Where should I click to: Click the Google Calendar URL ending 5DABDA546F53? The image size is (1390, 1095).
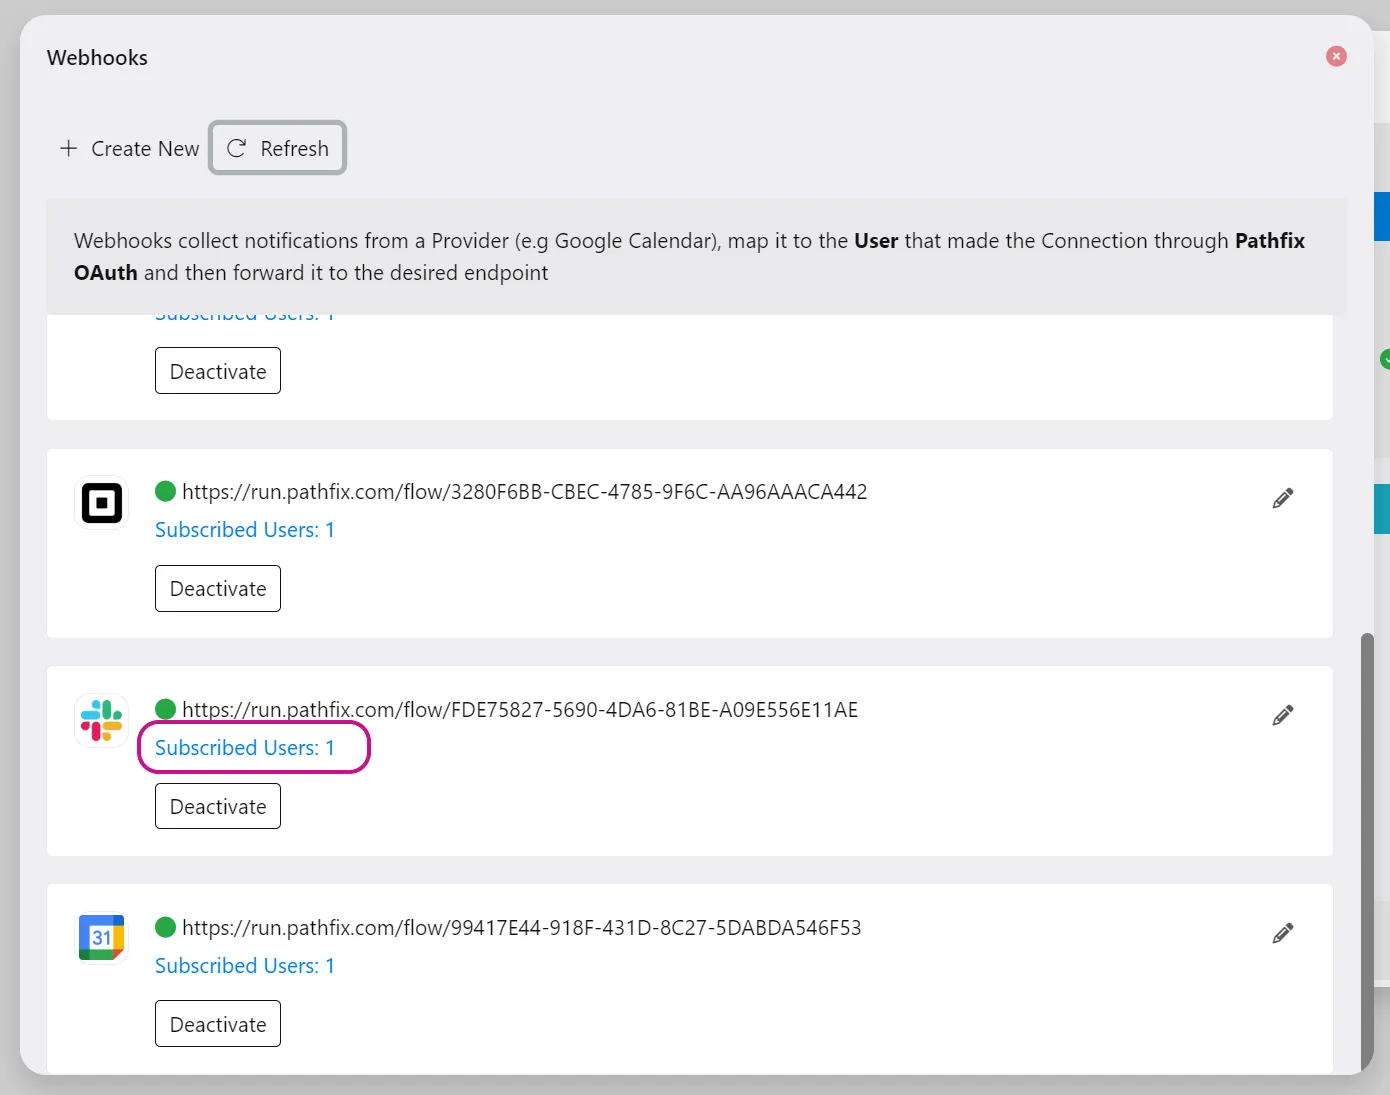[522, 928]
